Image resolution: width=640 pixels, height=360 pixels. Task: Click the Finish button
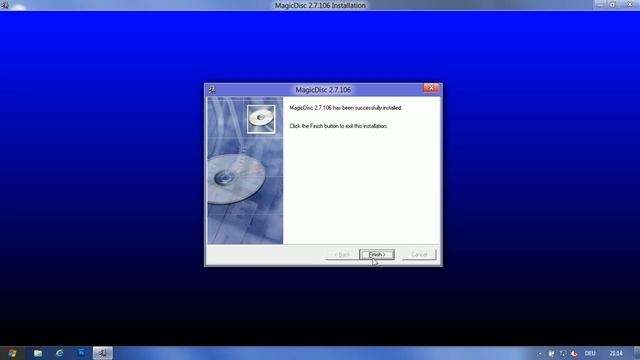[x=377, y=254]
